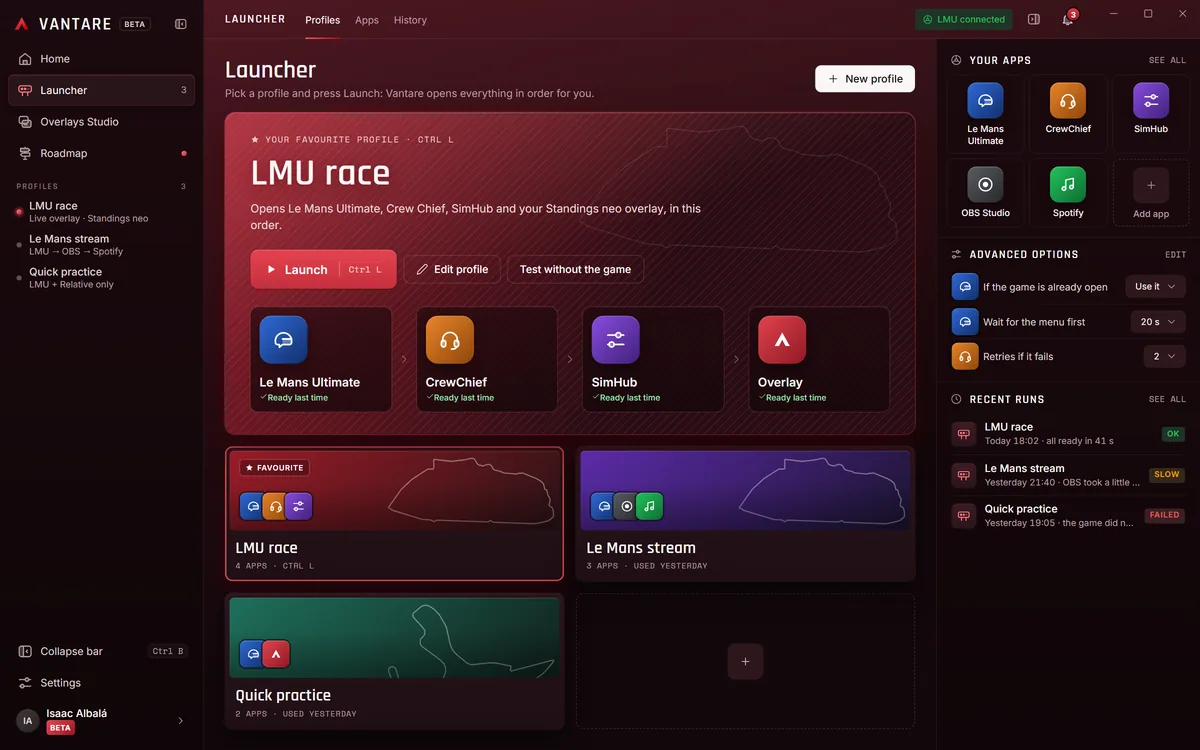Image resolution: width=1200 pixels, height=750 pixels.
Task: Click See All for Recent Runs
Action: (1167, 399)
